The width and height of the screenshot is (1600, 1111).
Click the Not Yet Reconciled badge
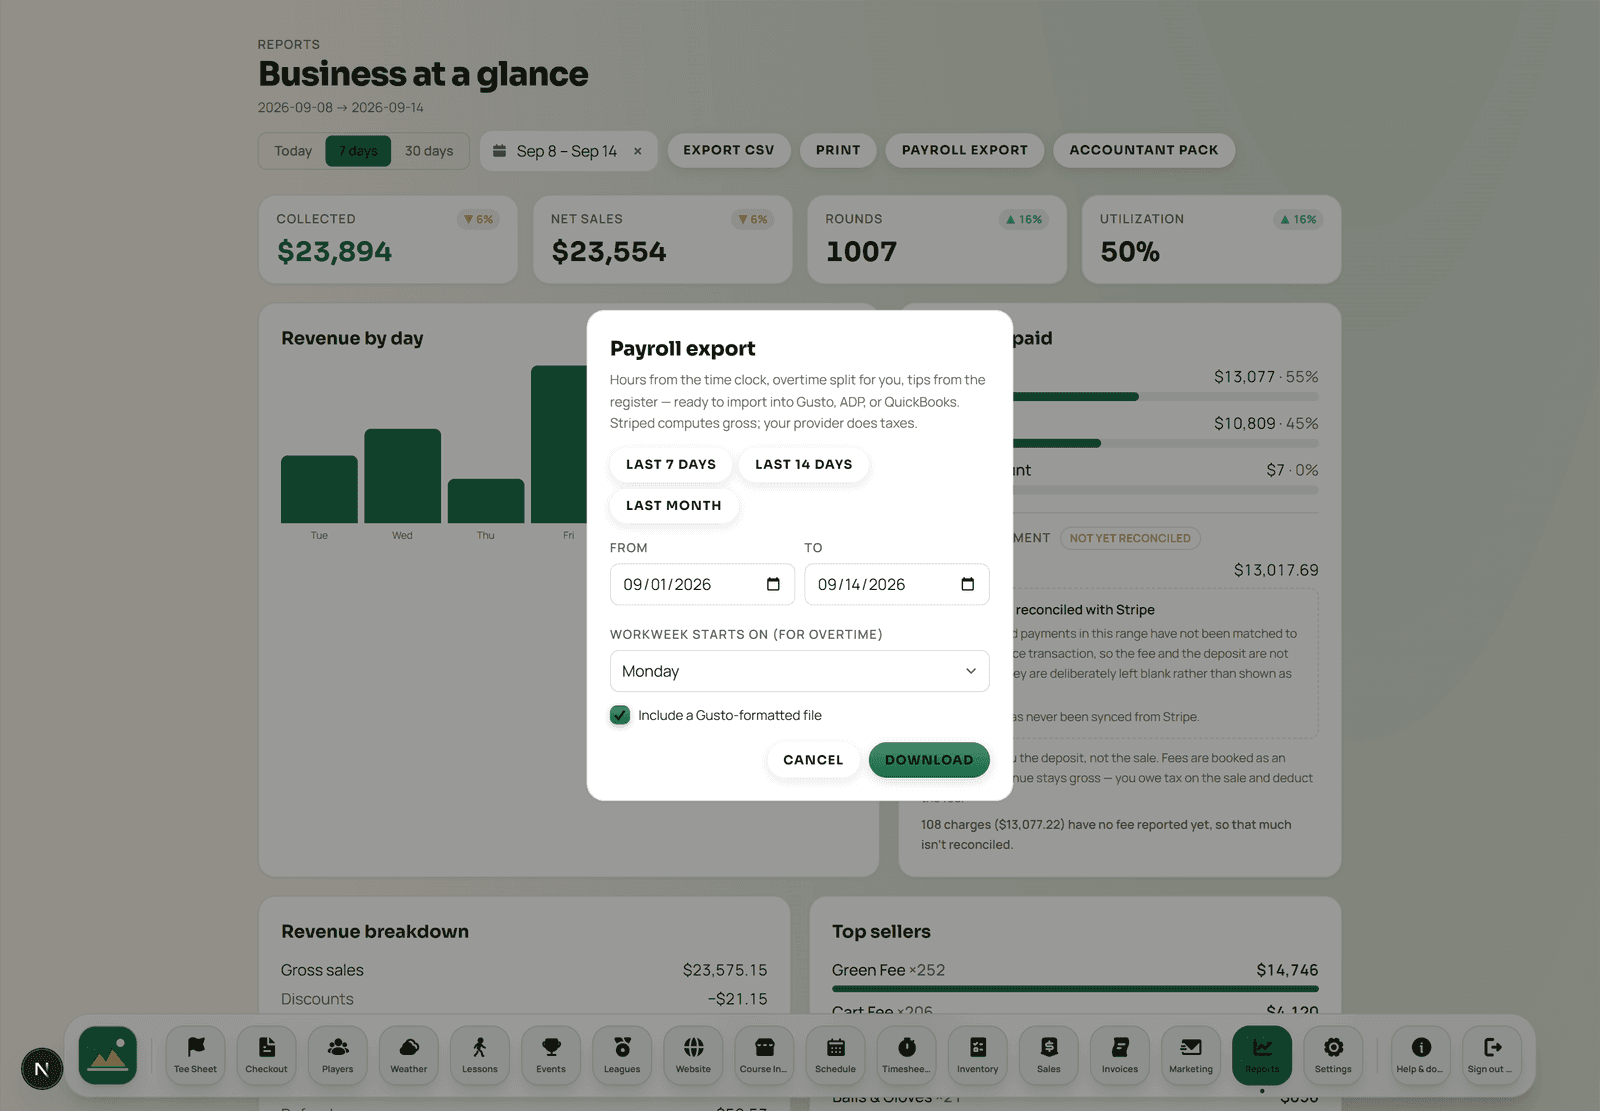[1130, 538]
